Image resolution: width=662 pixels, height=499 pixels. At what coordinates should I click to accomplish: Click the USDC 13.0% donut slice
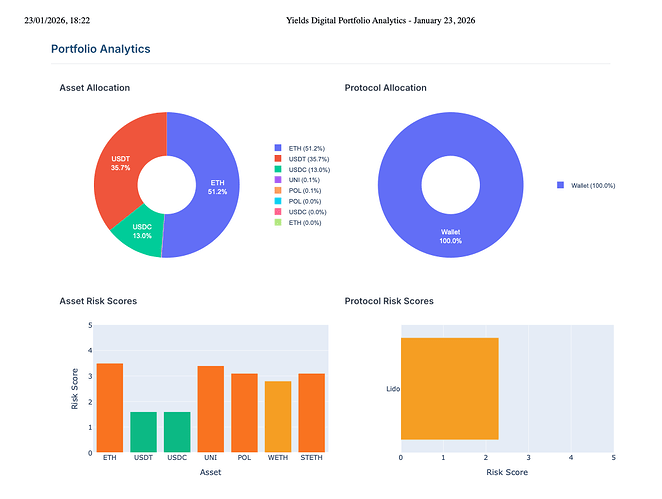tap(142, 231)
